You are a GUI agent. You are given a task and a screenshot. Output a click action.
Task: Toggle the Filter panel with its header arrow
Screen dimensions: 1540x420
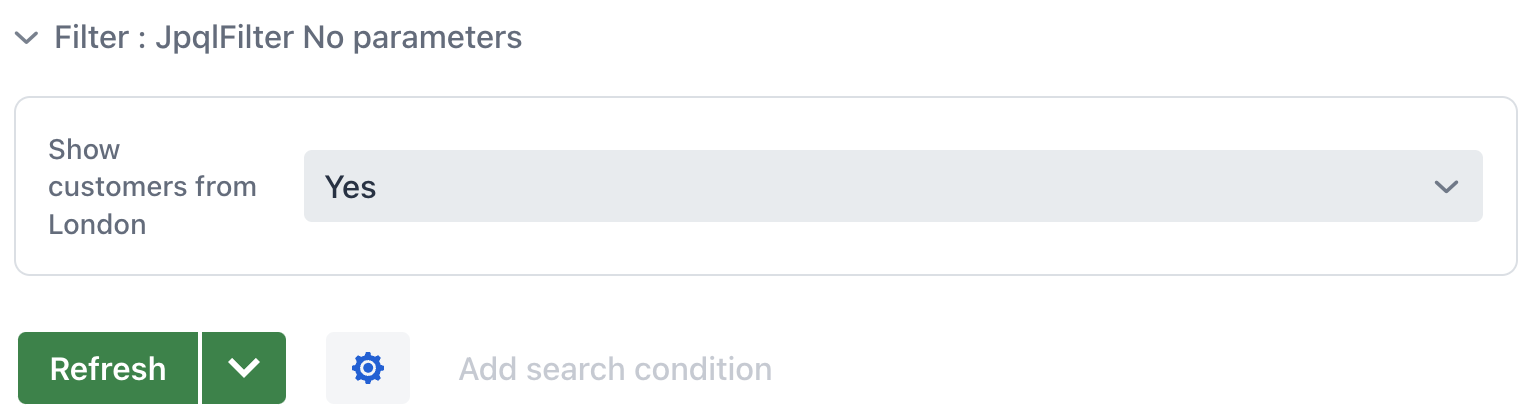(27, 39)
